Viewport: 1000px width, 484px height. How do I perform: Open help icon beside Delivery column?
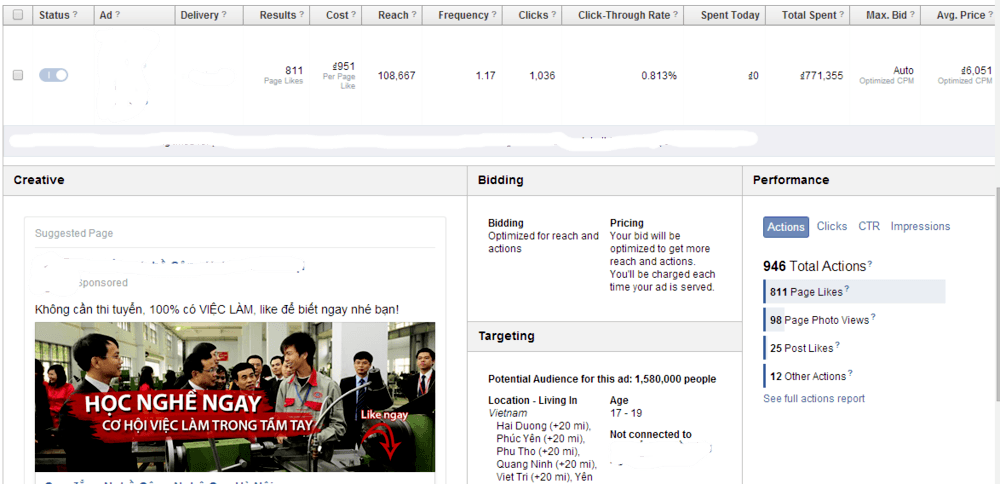point(224,15)
